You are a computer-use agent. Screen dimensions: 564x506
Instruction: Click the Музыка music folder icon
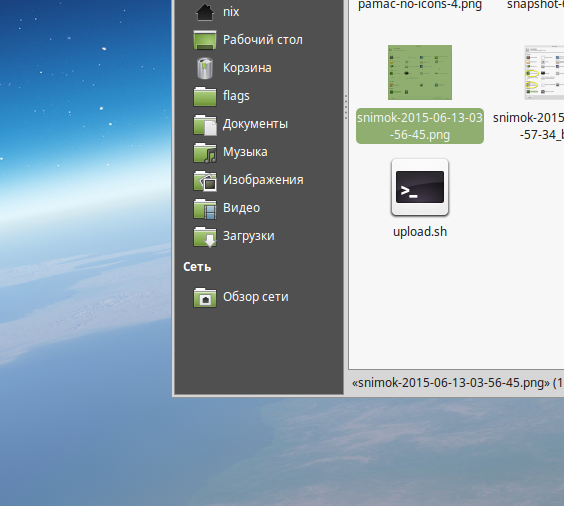pyautogui.click(x=205, y=152)
